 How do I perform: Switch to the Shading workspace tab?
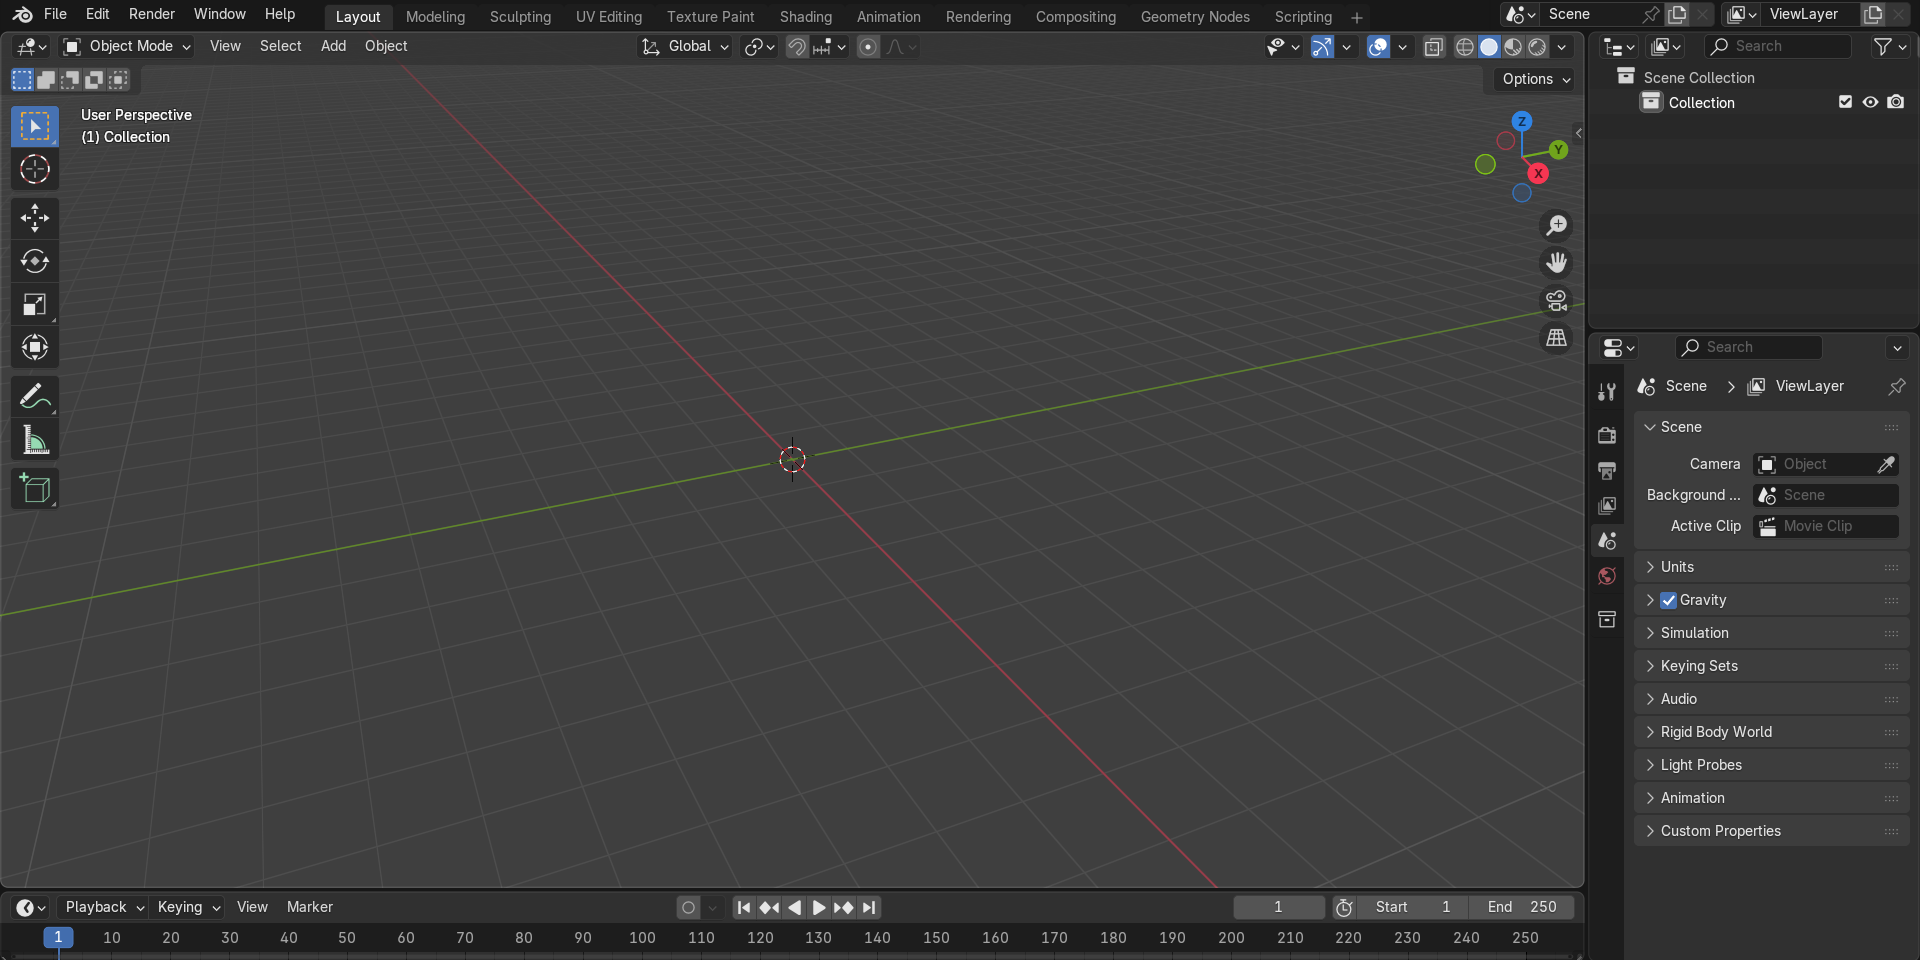806,17
